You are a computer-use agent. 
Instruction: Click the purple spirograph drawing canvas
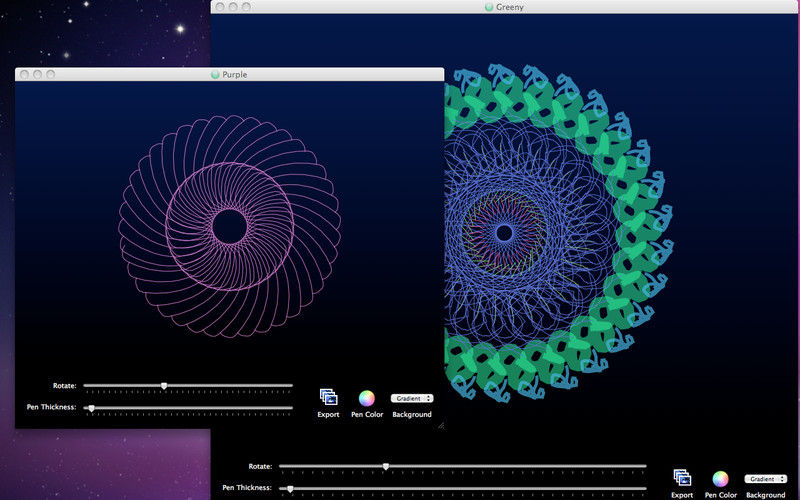coord(230,226)
